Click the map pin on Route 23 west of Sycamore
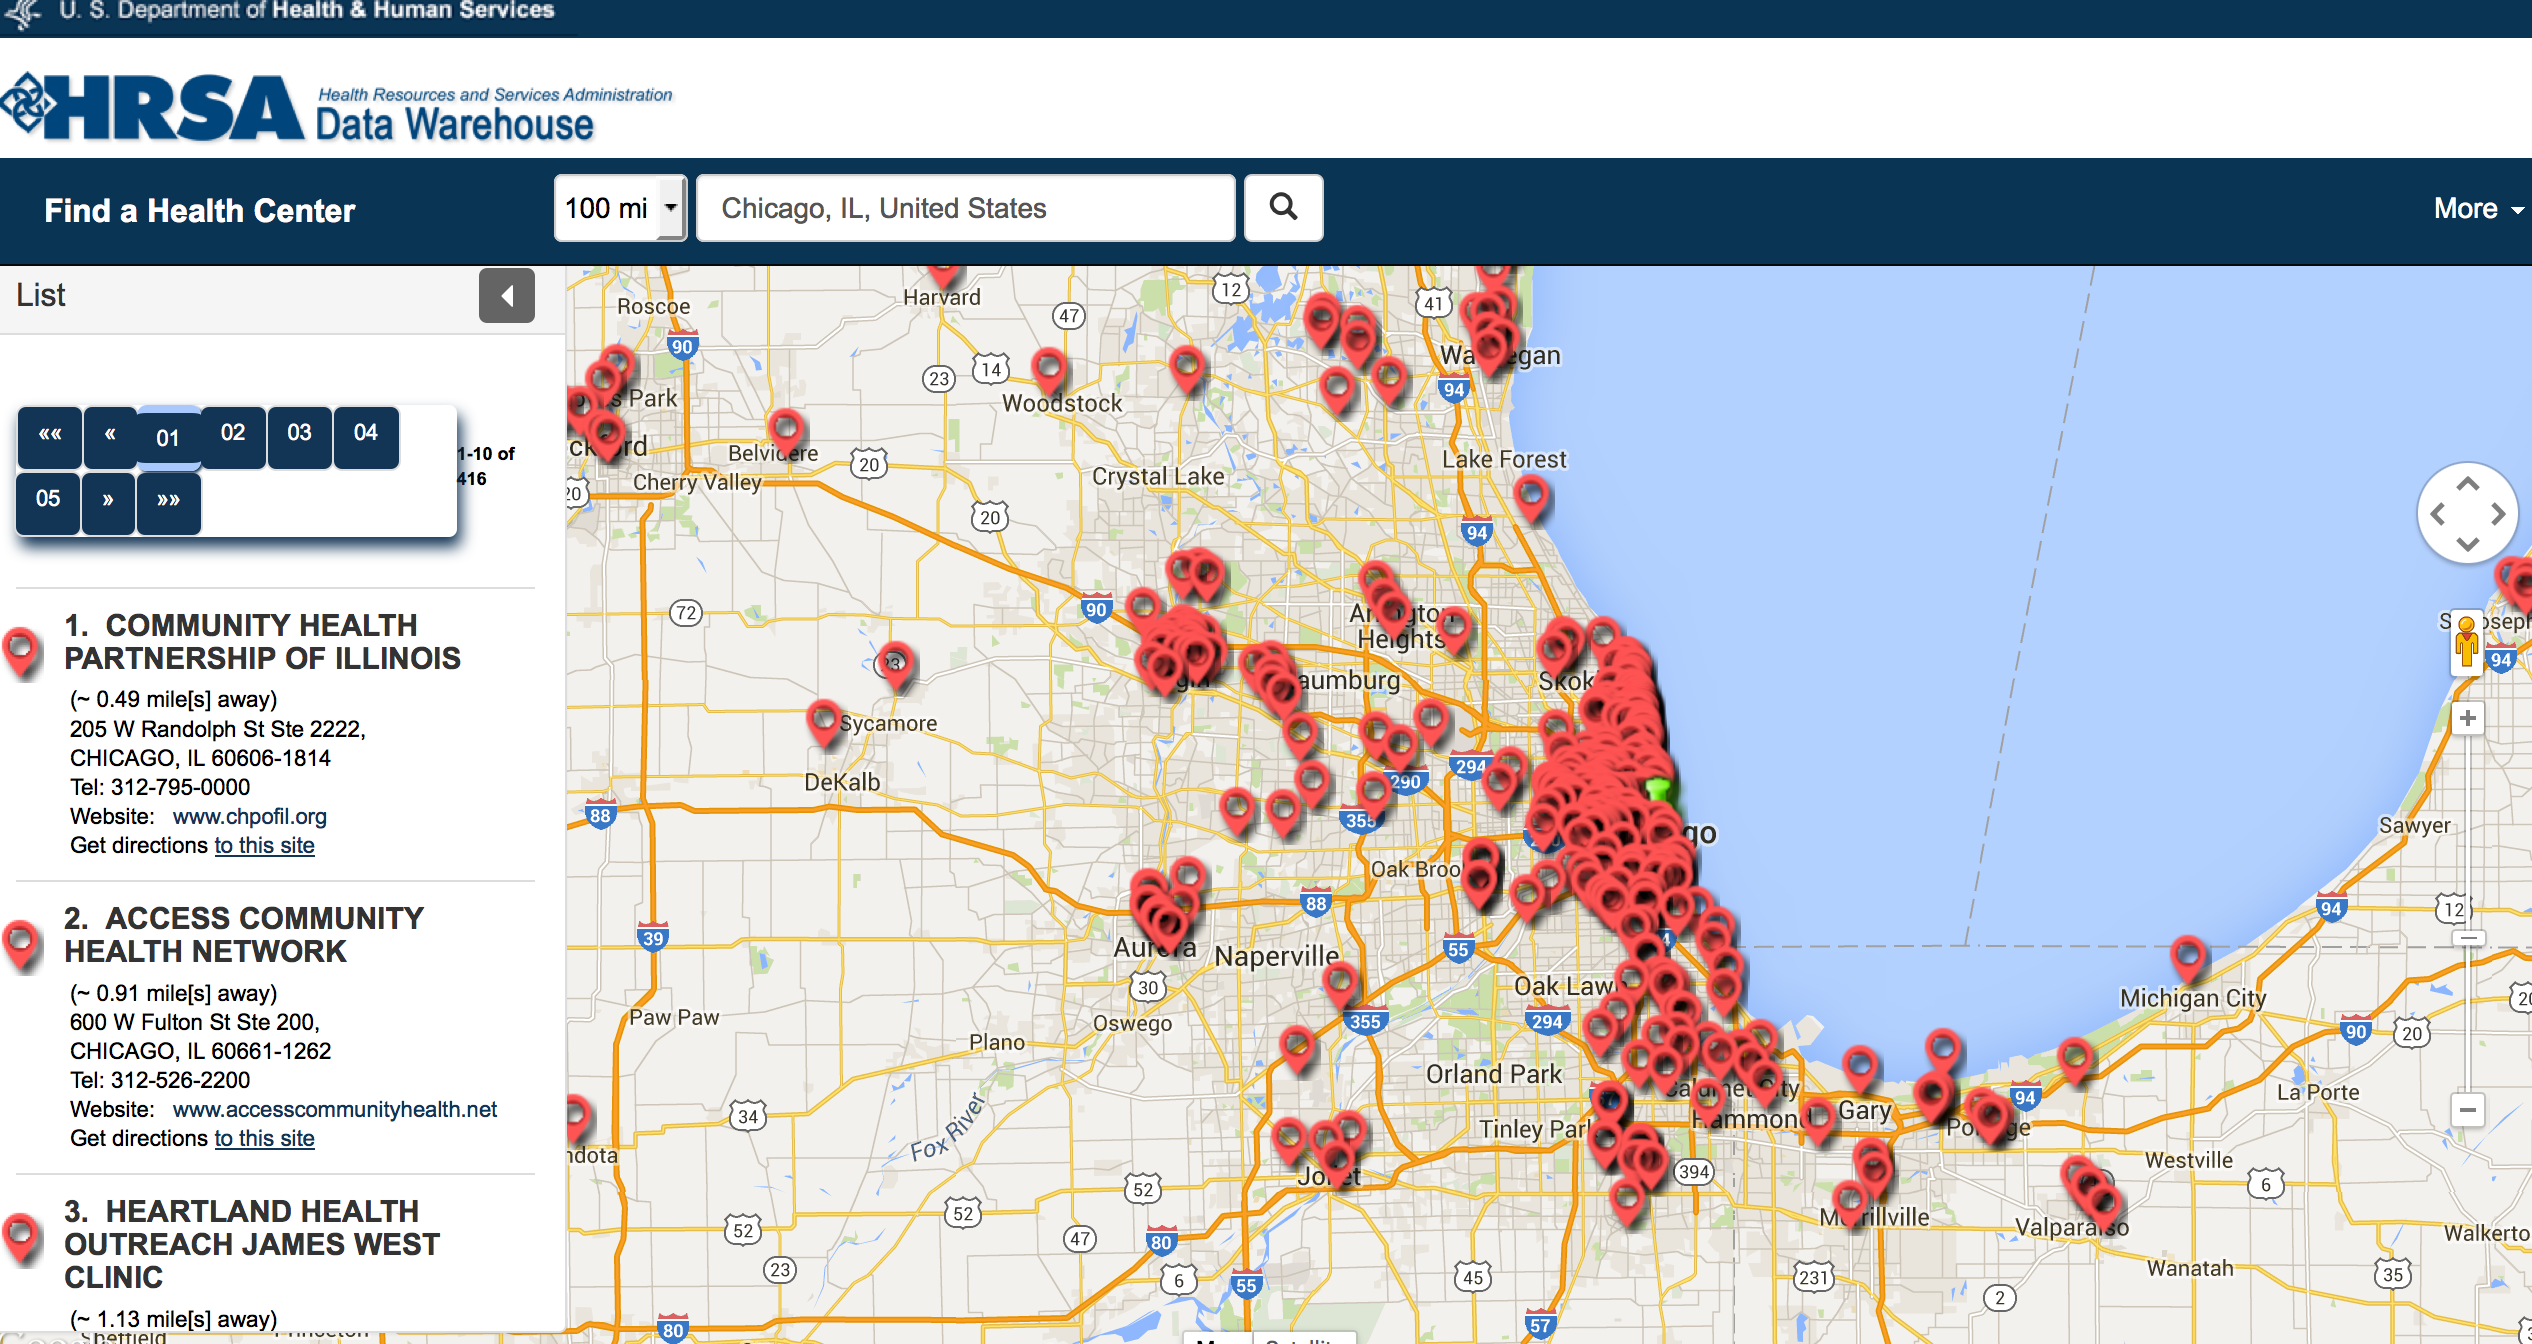Screen dimensions: 2532x1344 coord(896,666)
